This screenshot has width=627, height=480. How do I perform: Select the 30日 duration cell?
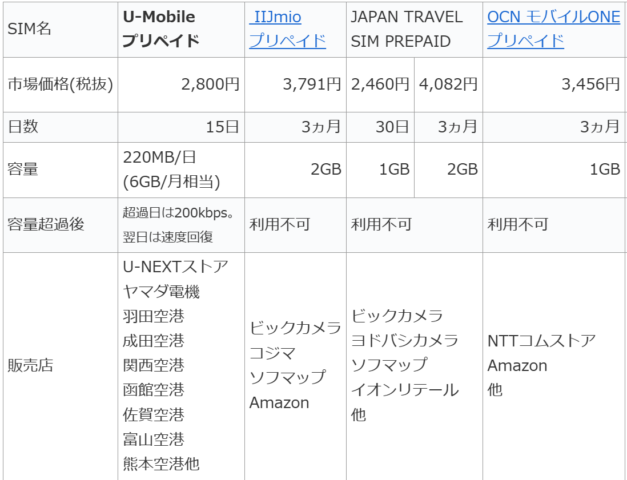(380, 127)
